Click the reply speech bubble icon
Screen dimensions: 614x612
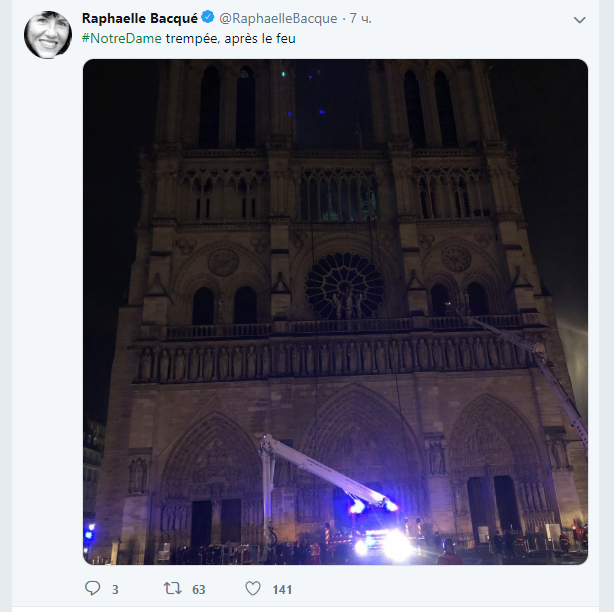(93, 589)
